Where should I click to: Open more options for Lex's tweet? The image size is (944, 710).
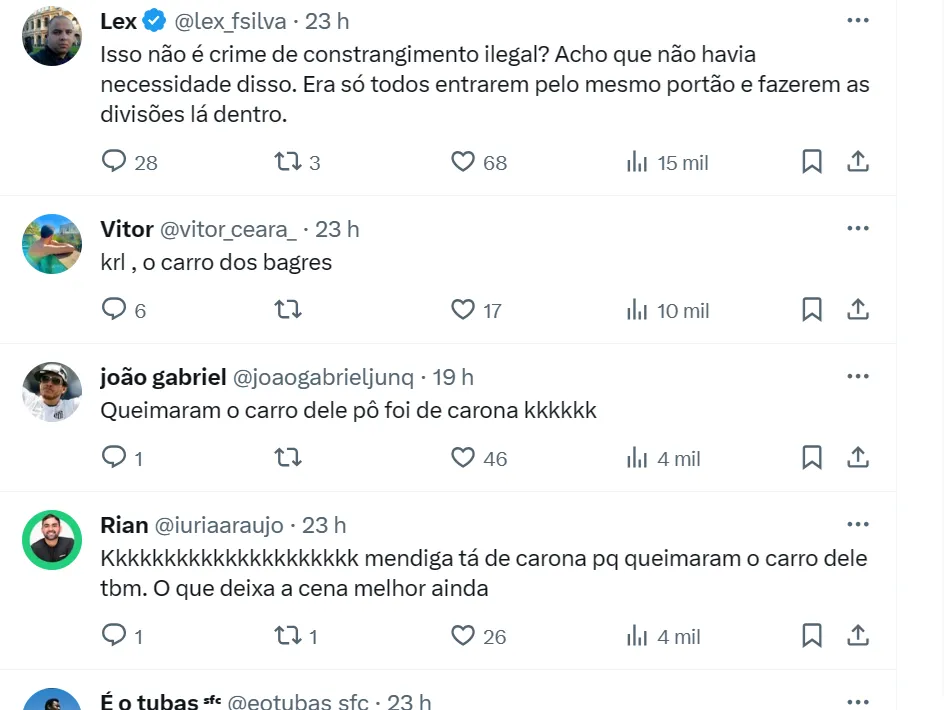(857, 20)
